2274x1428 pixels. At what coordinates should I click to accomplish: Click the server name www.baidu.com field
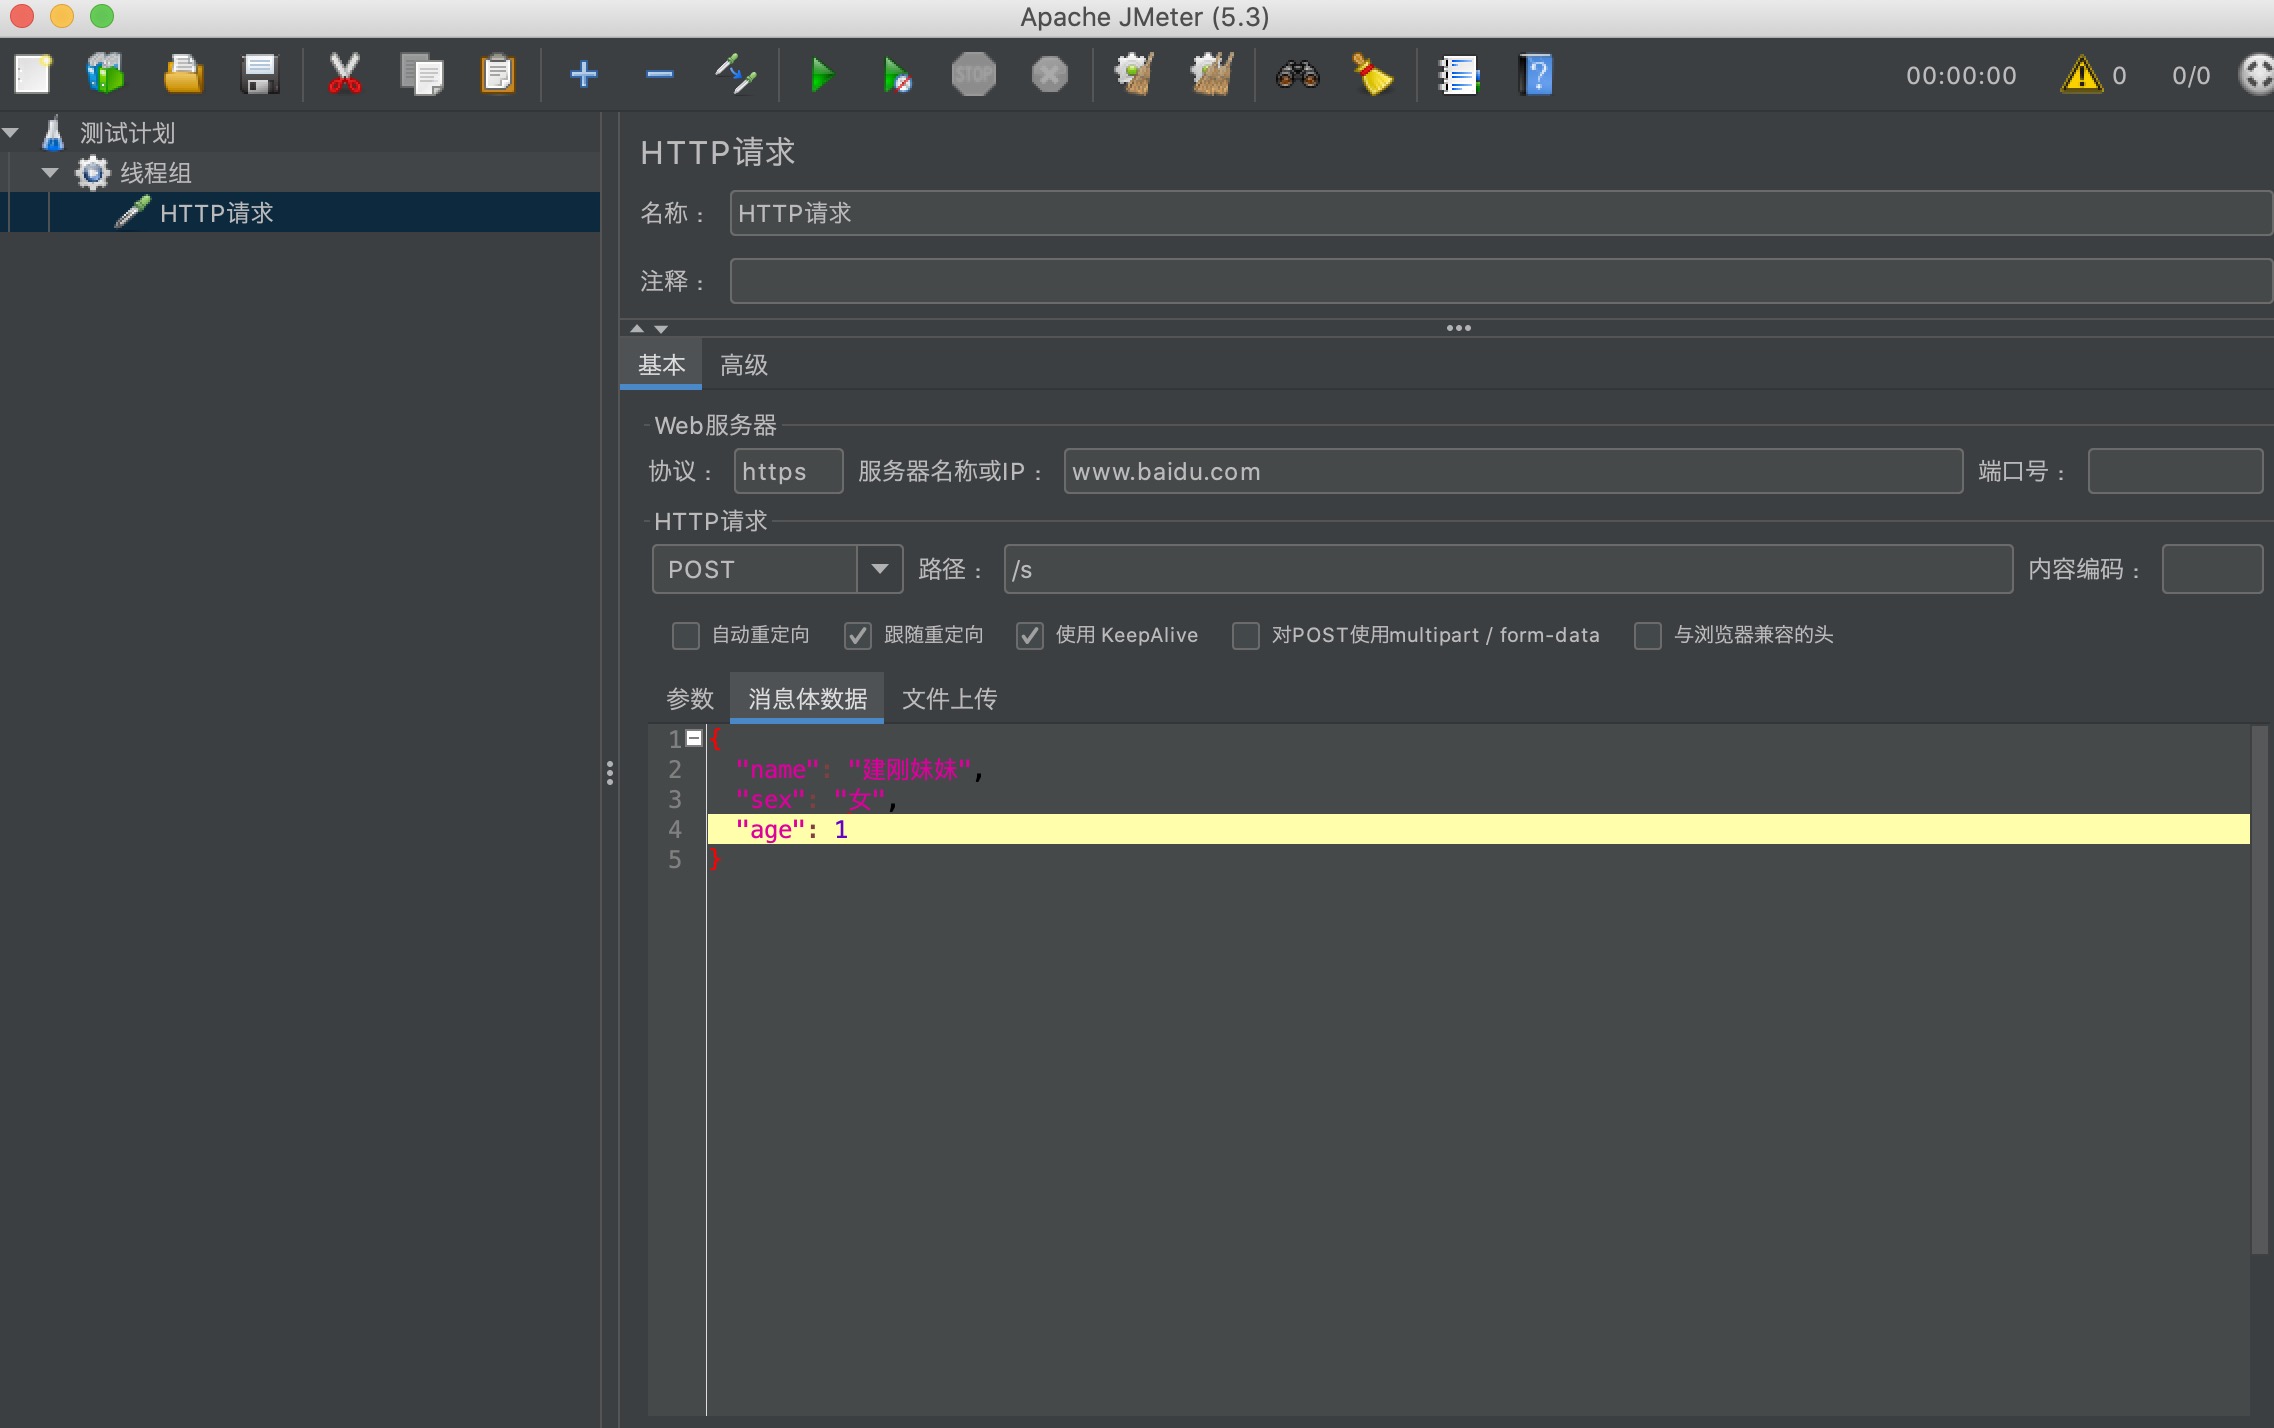(1513, 471)
